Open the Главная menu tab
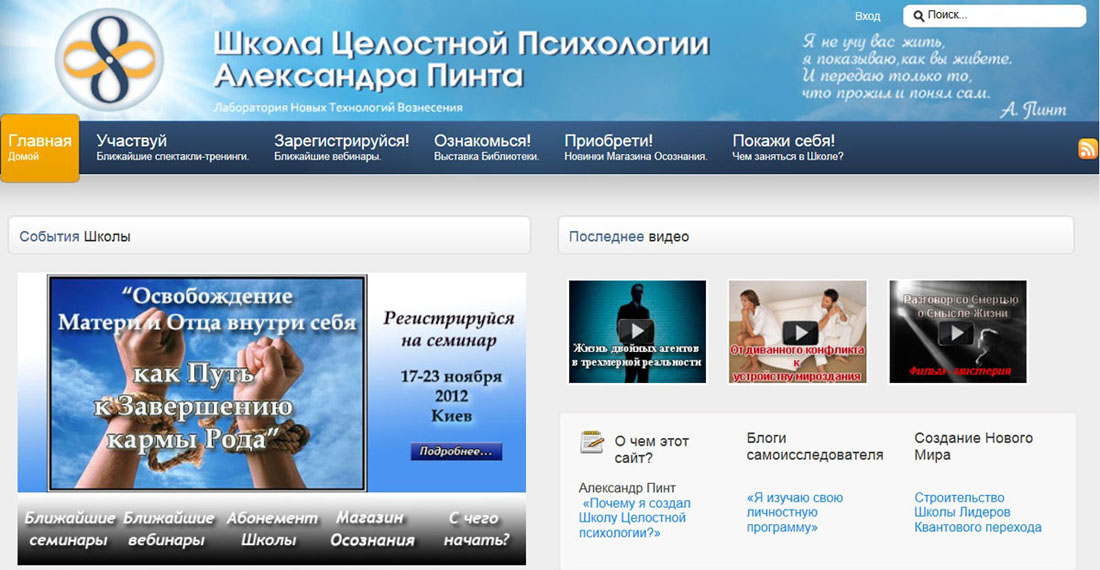 (40, 148)
